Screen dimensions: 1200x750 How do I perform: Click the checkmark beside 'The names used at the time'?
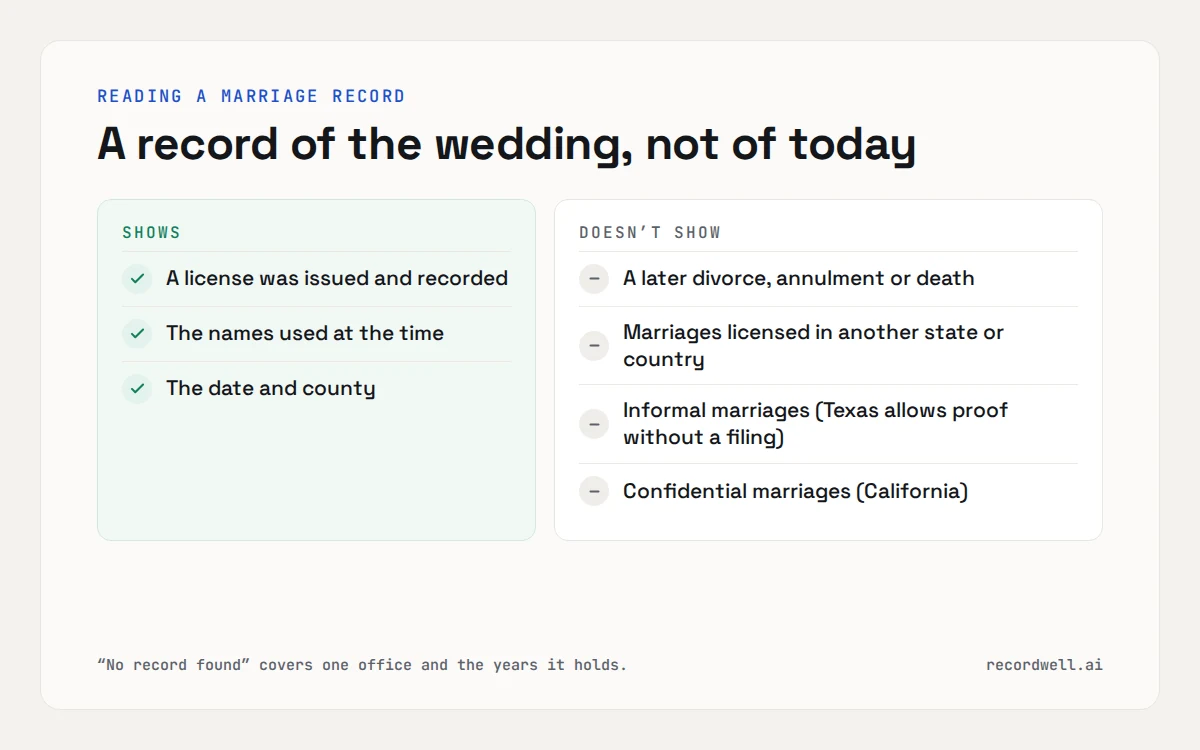(137, 334)
